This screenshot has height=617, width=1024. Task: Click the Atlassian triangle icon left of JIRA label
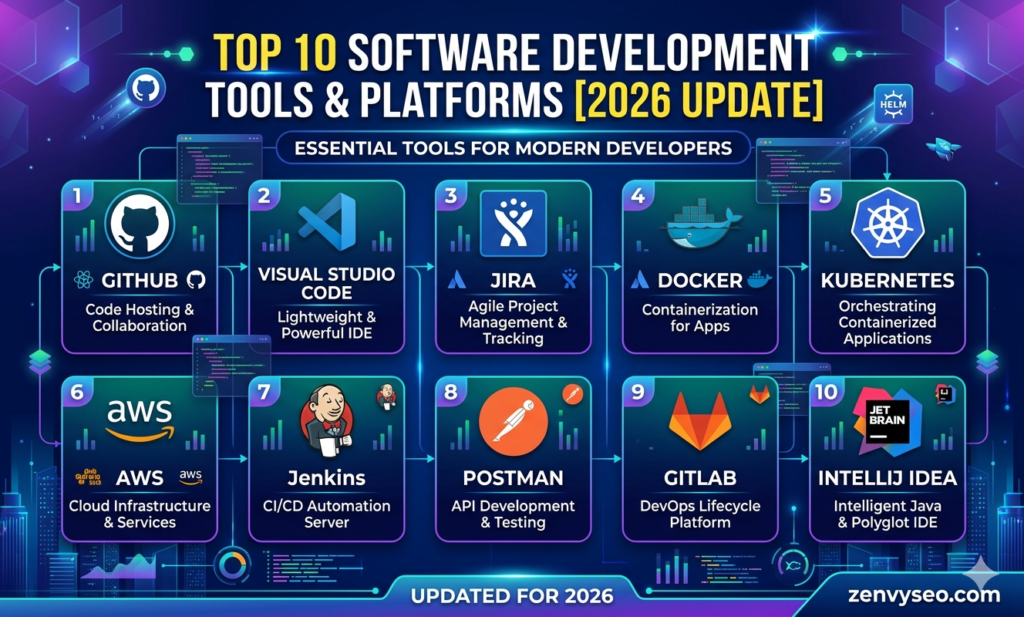(x=456, y=280)
